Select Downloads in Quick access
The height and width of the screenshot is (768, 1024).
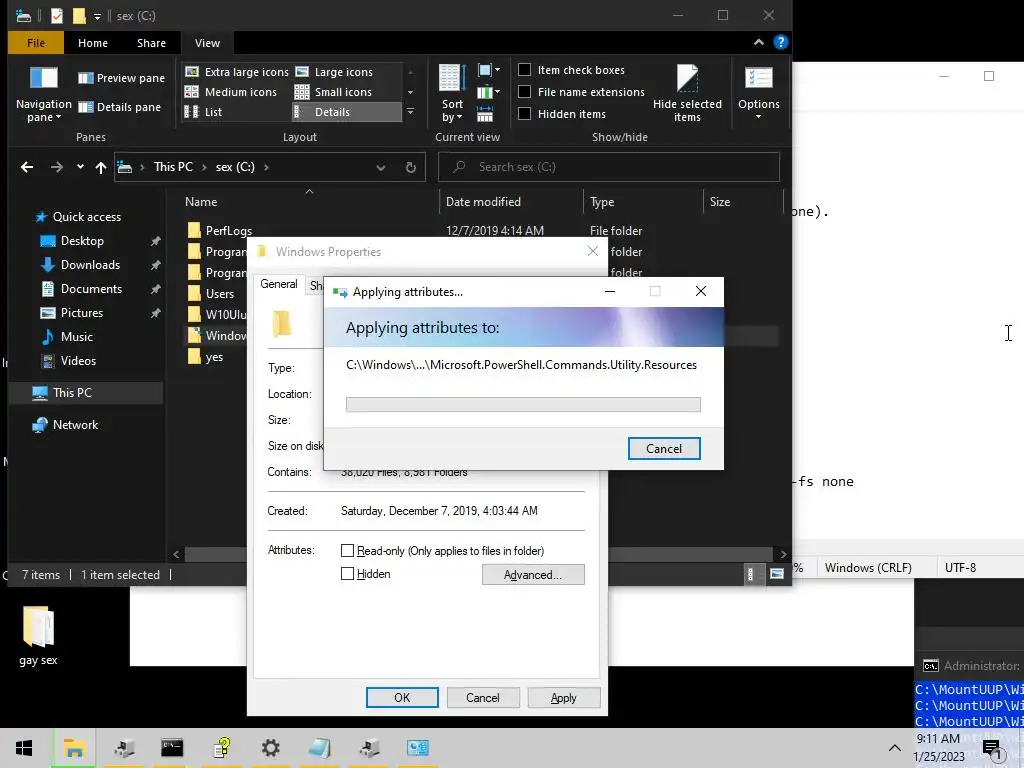coord(90,265)
